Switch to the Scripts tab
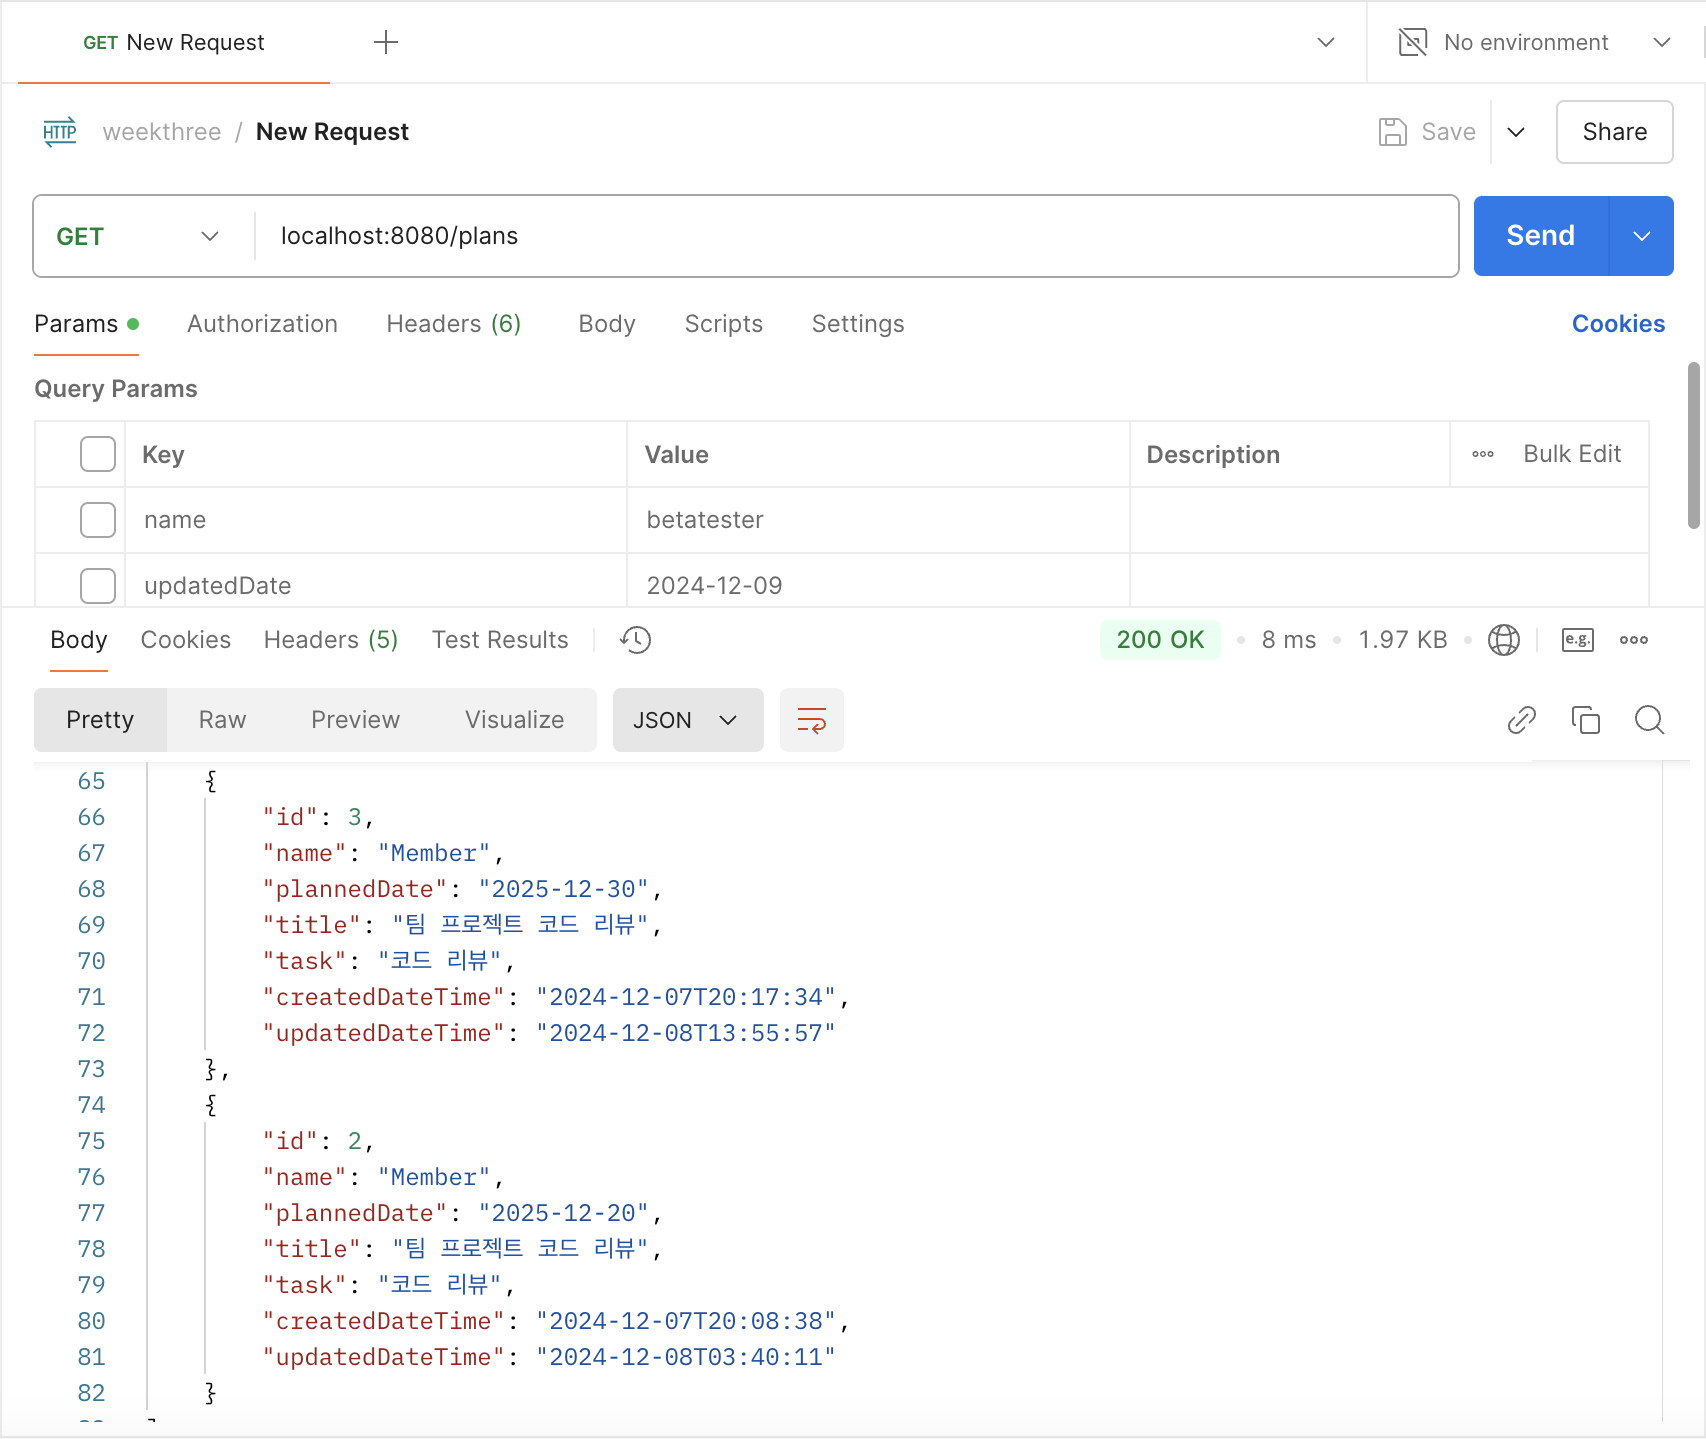Screen dimensions: 1706x1439 pyautogui.click(x=724, y=324)
